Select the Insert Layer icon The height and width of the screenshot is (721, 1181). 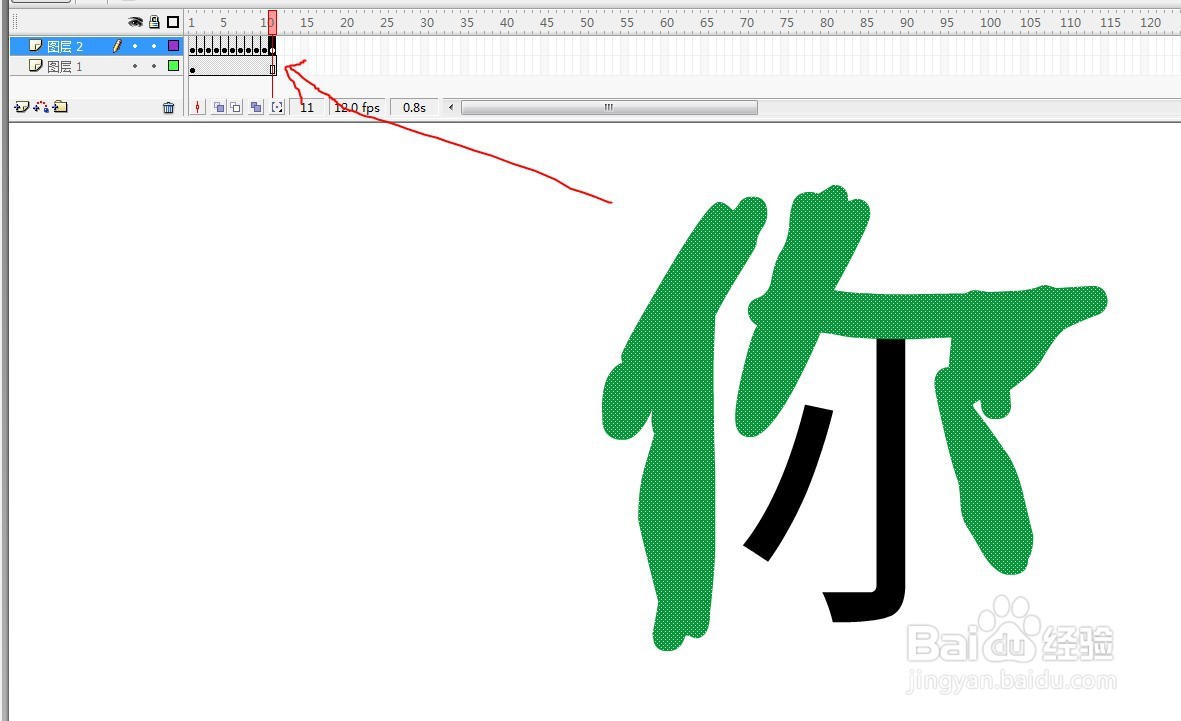pos(22,106)
